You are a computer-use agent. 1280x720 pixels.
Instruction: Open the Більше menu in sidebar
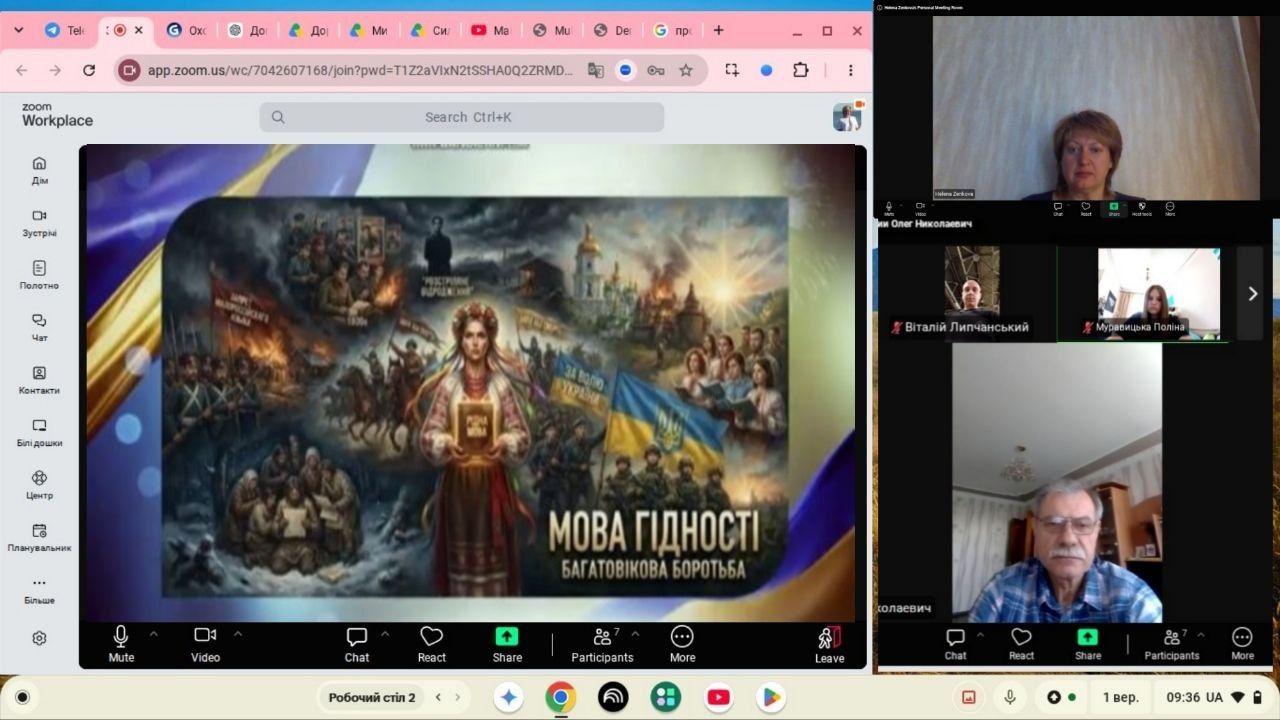39,590
